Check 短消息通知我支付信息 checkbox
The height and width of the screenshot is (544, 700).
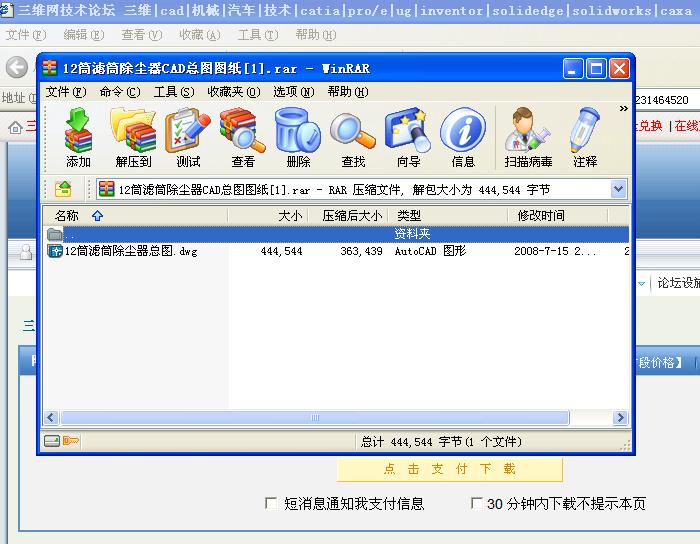pos(271,503)
